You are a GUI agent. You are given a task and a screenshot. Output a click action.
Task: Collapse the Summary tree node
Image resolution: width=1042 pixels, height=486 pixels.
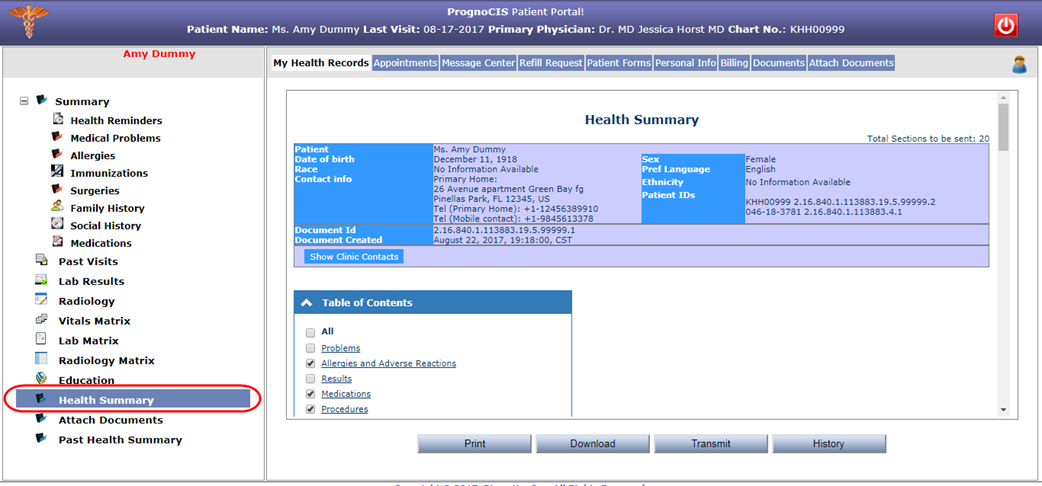click(x=24, y=101)
